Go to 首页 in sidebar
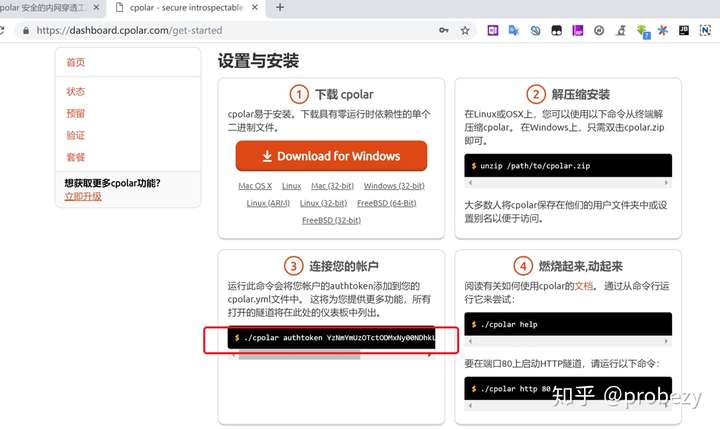Screen dimensions: 720x429 (75, 62)
